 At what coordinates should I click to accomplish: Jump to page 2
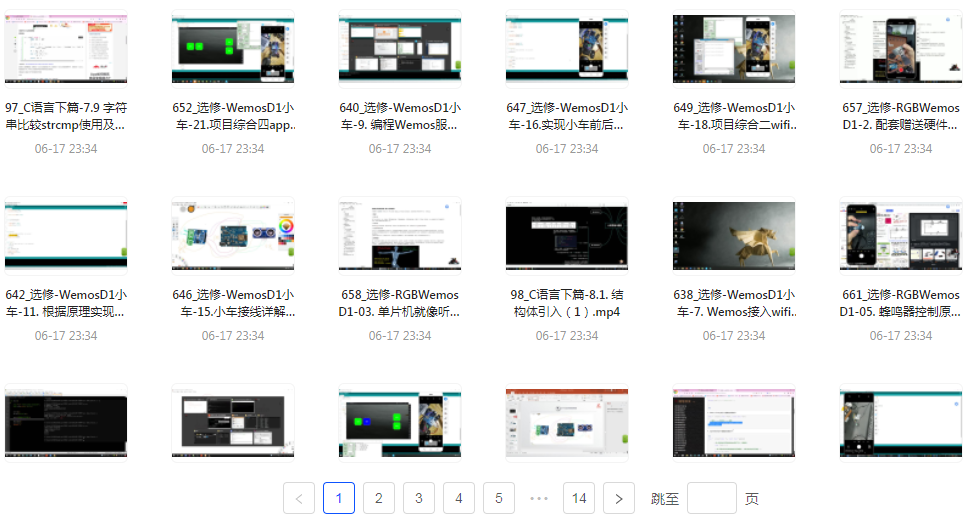(x=379, y=498)
